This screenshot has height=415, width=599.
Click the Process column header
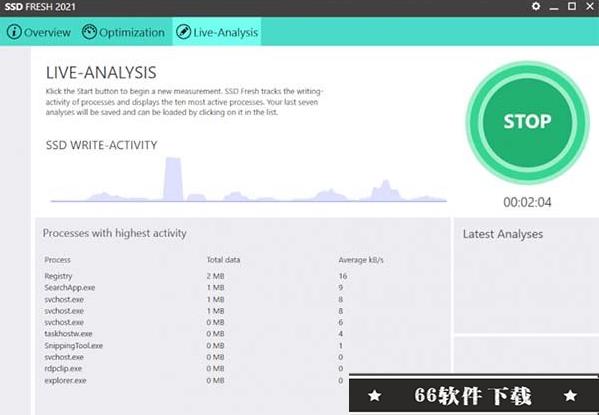click(57, 260)
